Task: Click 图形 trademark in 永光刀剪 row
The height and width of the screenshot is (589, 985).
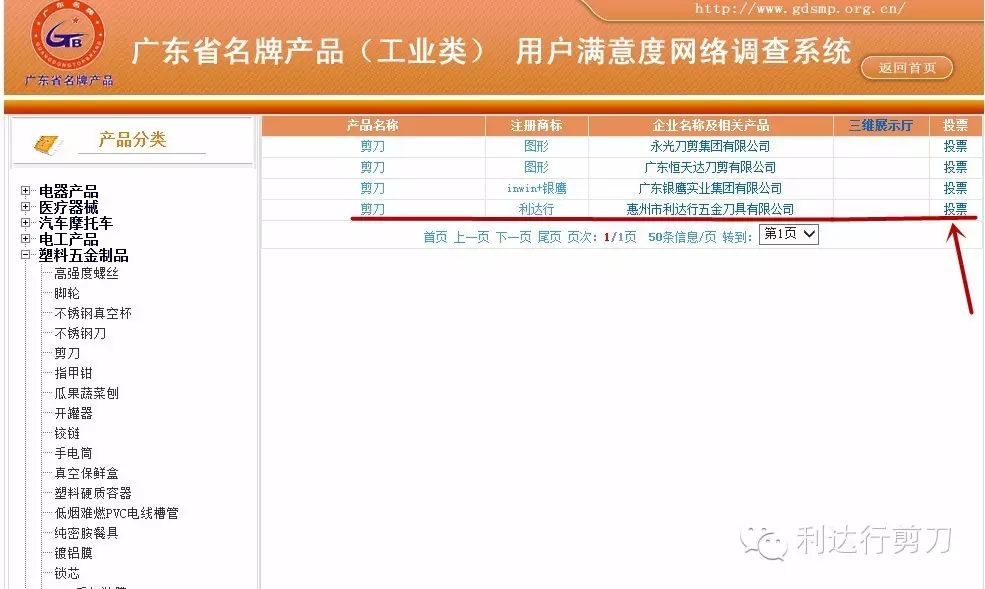Action: (536, 146)
